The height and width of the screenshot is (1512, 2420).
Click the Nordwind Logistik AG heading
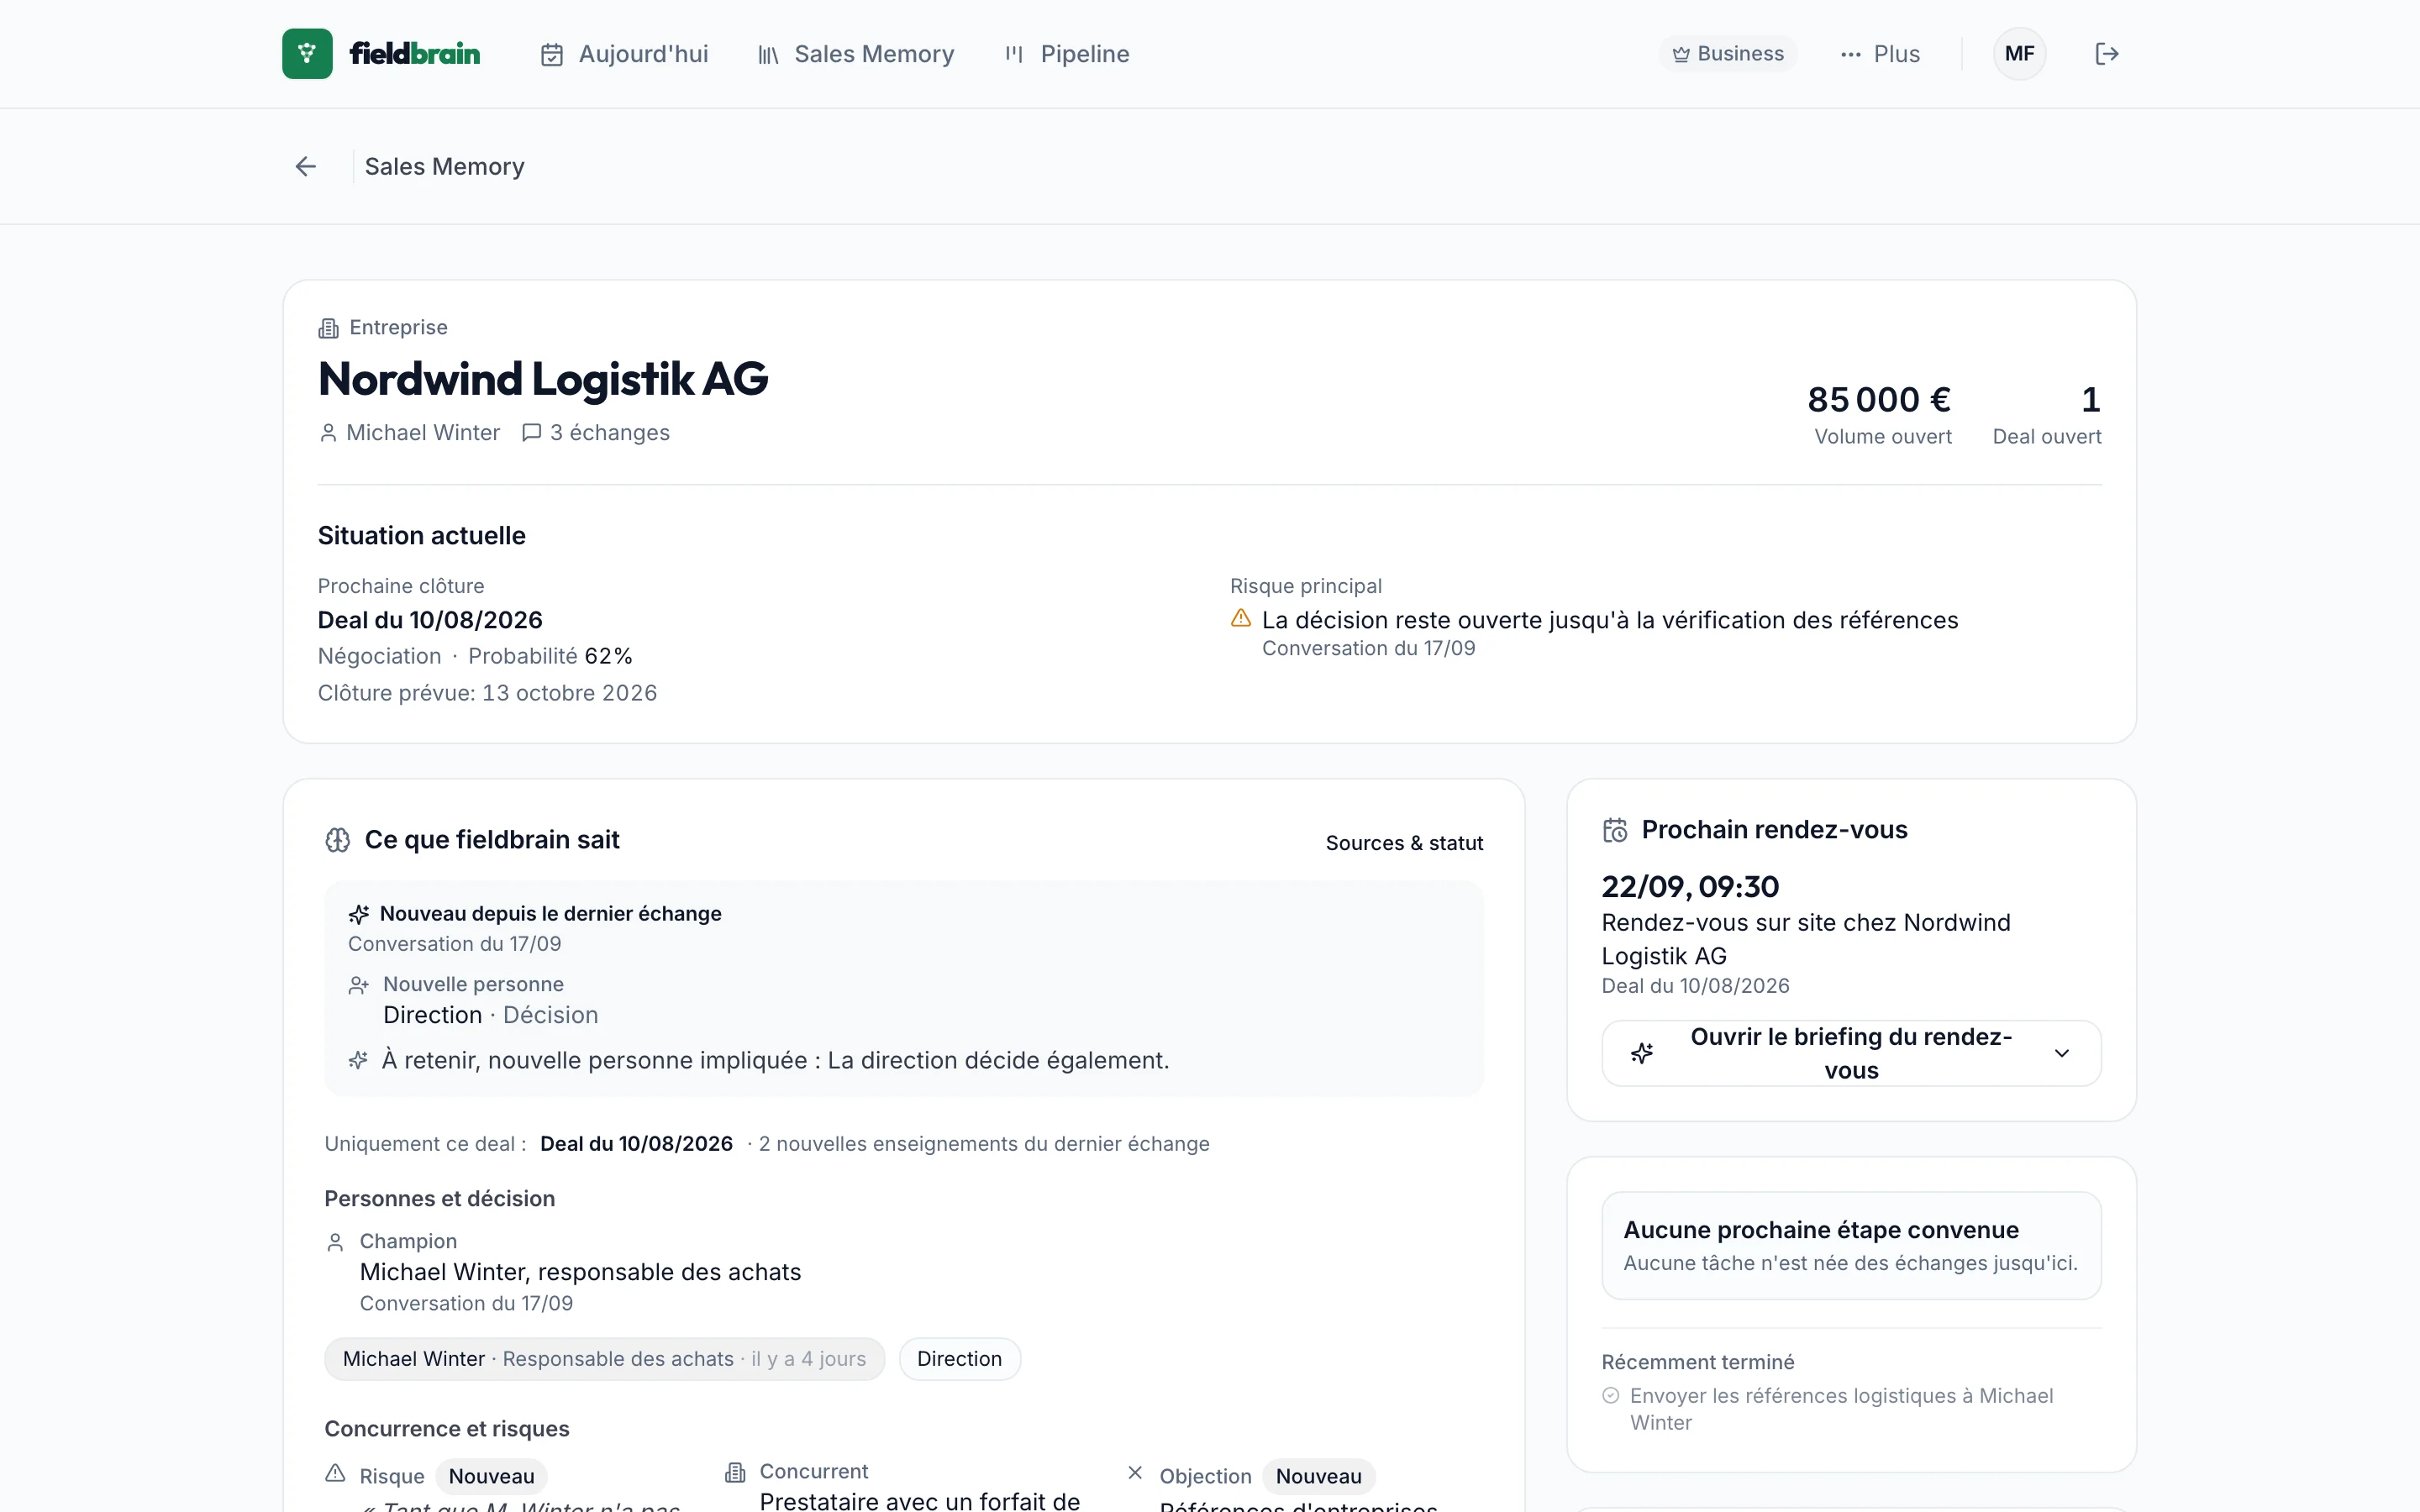(543, 380)
